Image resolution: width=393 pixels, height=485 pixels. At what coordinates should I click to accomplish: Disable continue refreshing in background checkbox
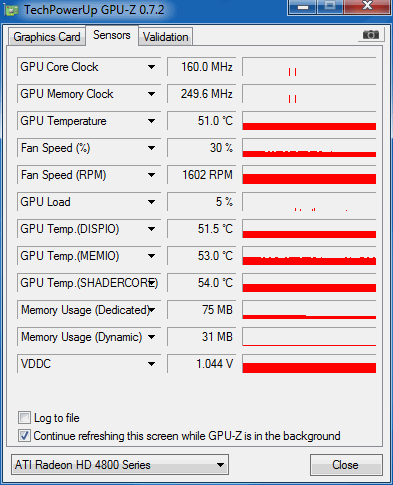(x=24, y=436)
